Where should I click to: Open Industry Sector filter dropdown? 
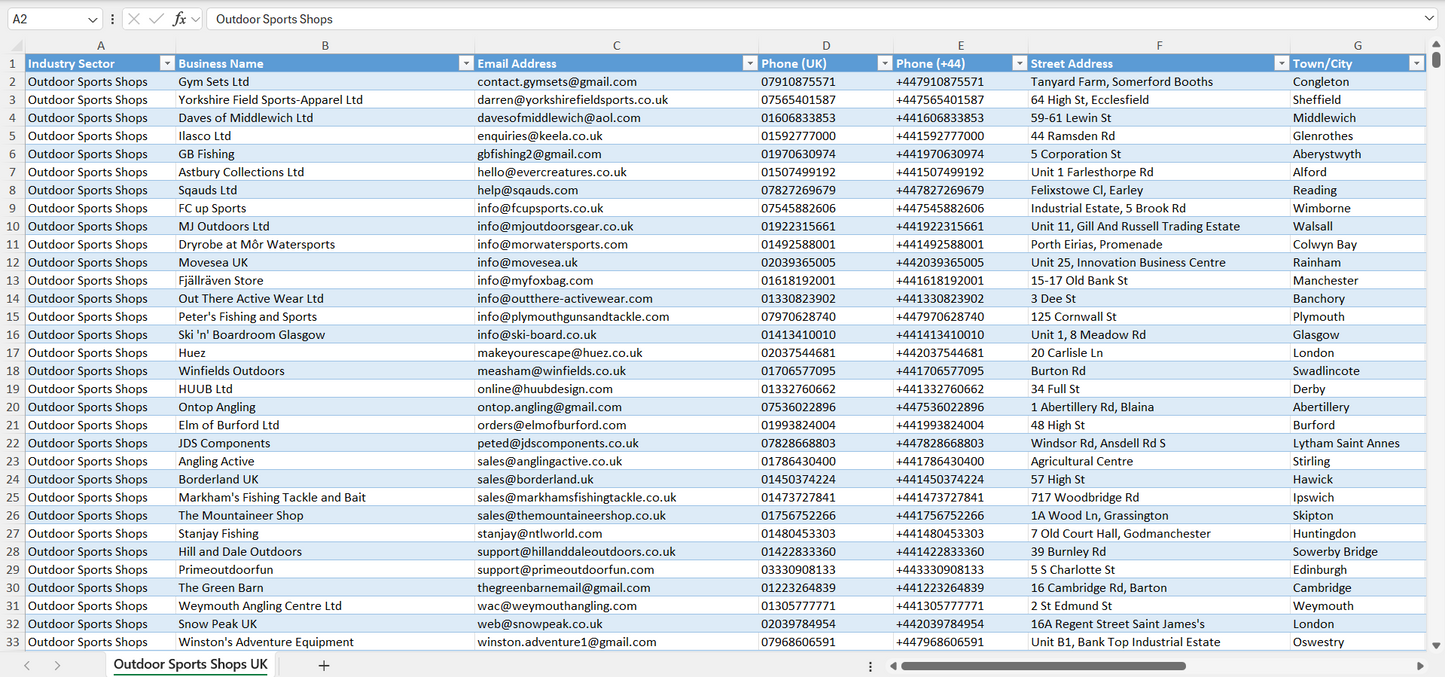click(167, 63)
